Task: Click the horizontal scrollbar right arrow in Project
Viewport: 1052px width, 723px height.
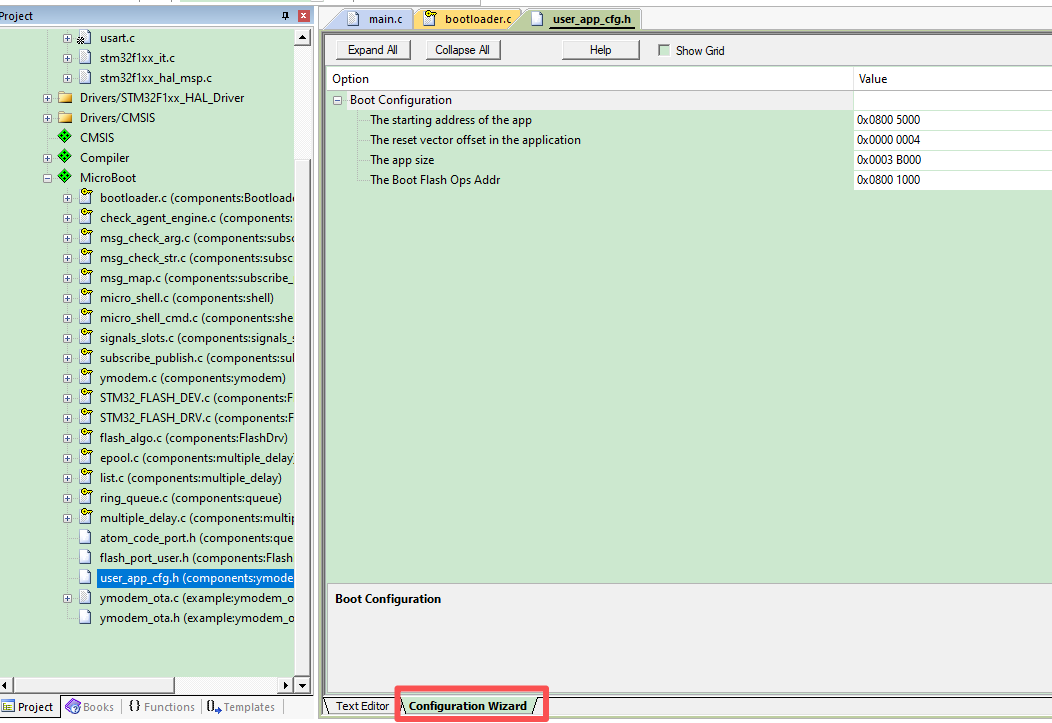Action: 286,685
